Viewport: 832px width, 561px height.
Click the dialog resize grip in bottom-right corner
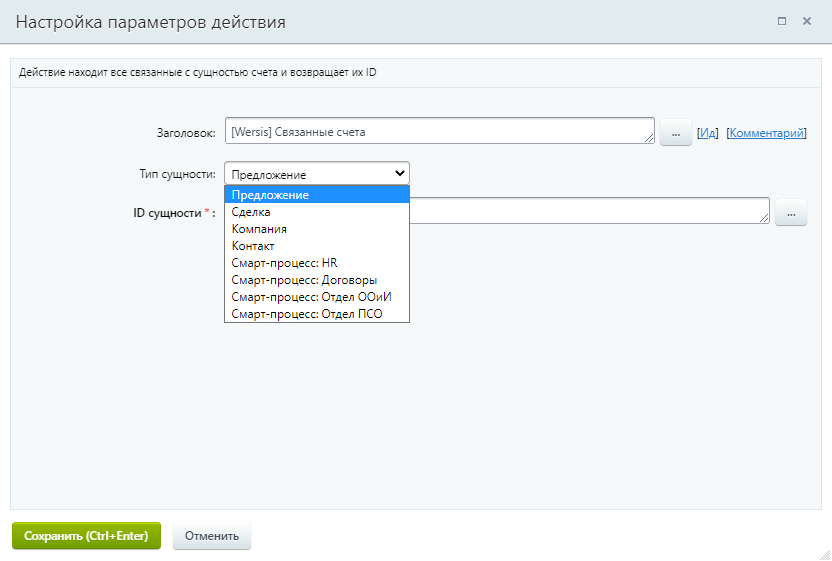point(823,552)
